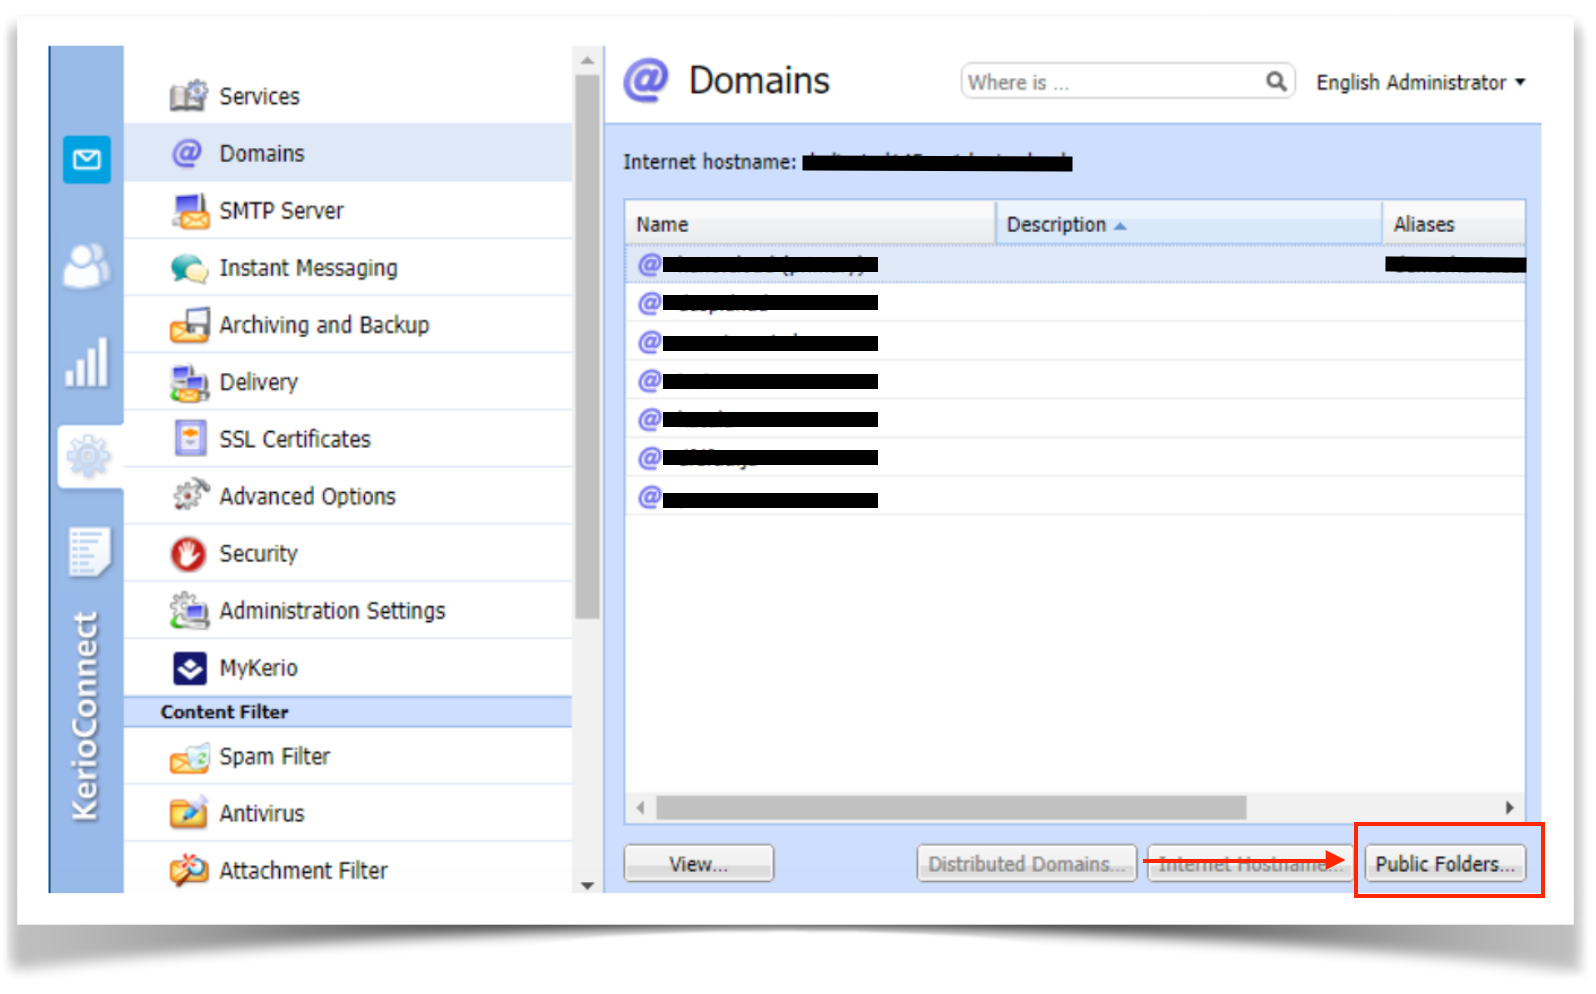Click the Security red hand icon

tap(188, 554)
